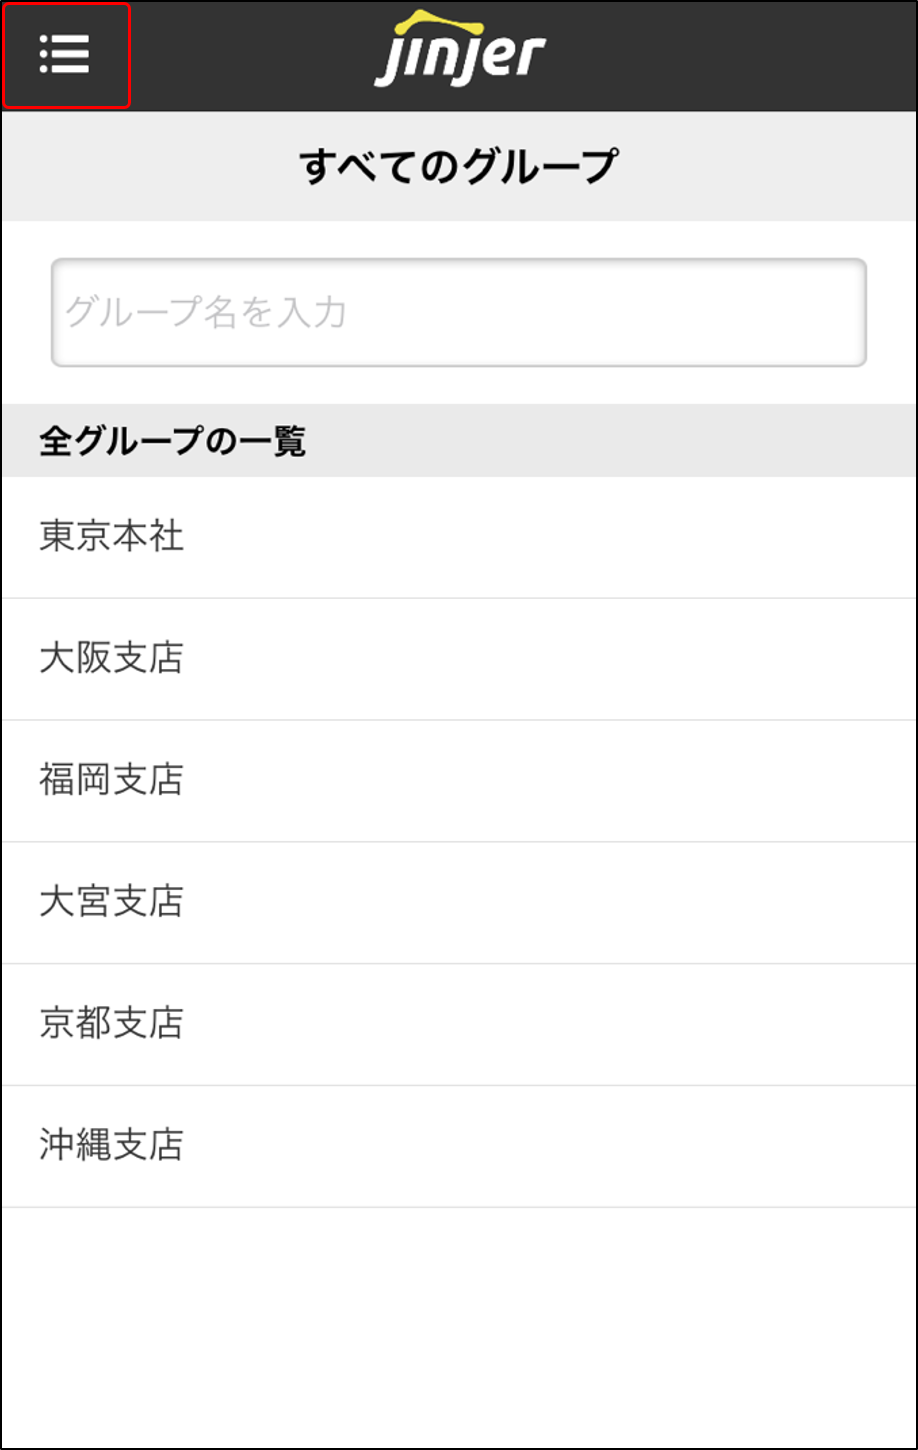
Task: Focus the グループ名を入力 search field
Action: (458, 313)
